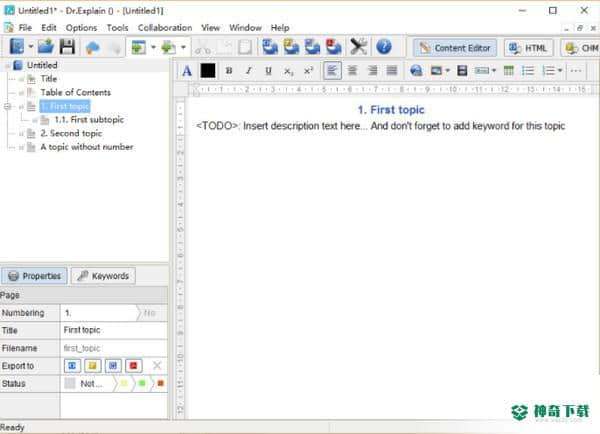Viewport: 600px width, 434px height.
Task: Select the Table of Contents tree item
Action: pyautogui.click(x=75, y=92)
